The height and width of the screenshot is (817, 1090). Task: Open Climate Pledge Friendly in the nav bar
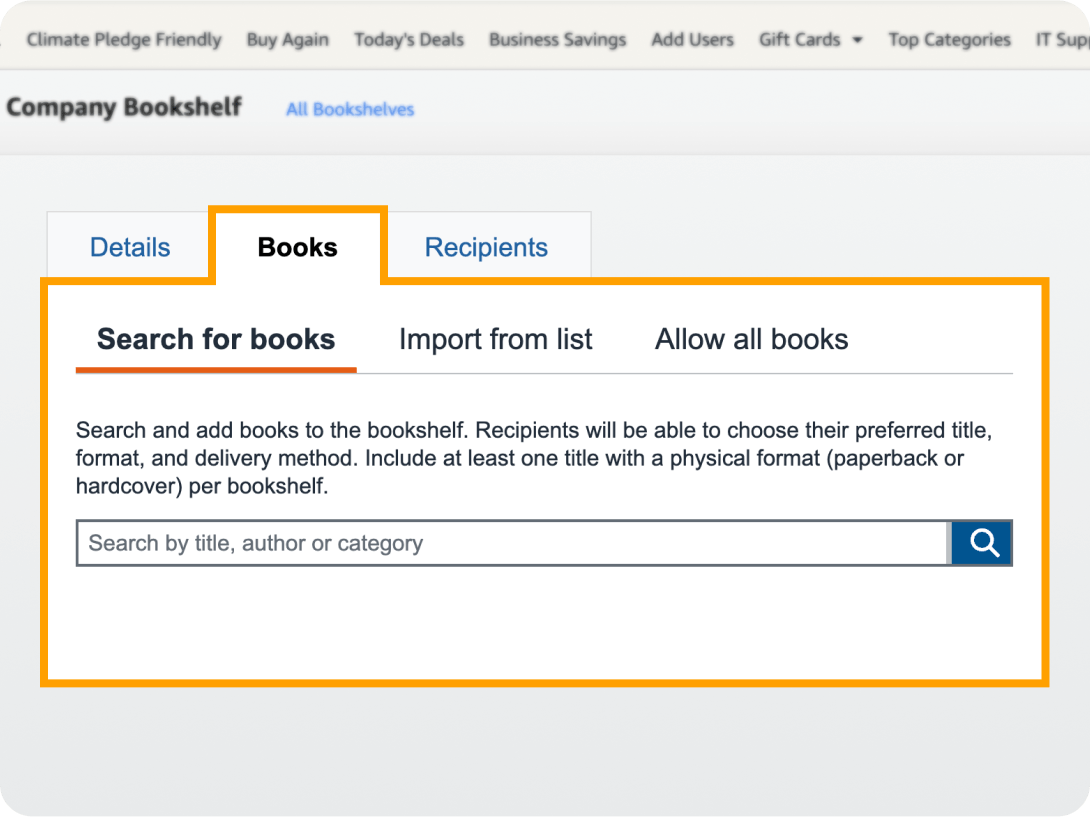pos(124,40)
